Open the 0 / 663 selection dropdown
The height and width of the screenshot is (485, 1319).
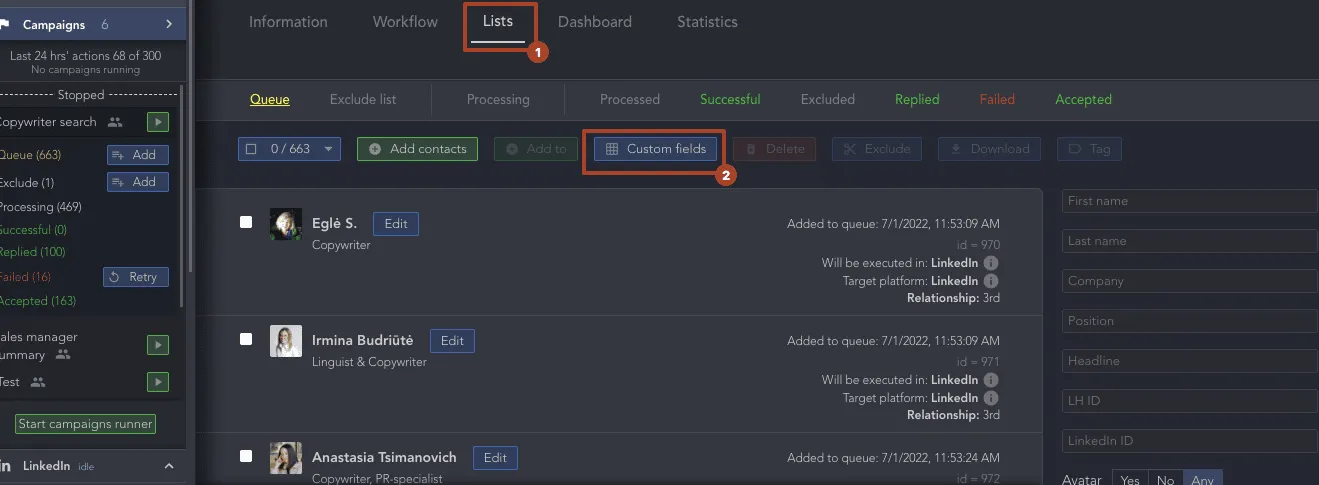tap(290, 149)
